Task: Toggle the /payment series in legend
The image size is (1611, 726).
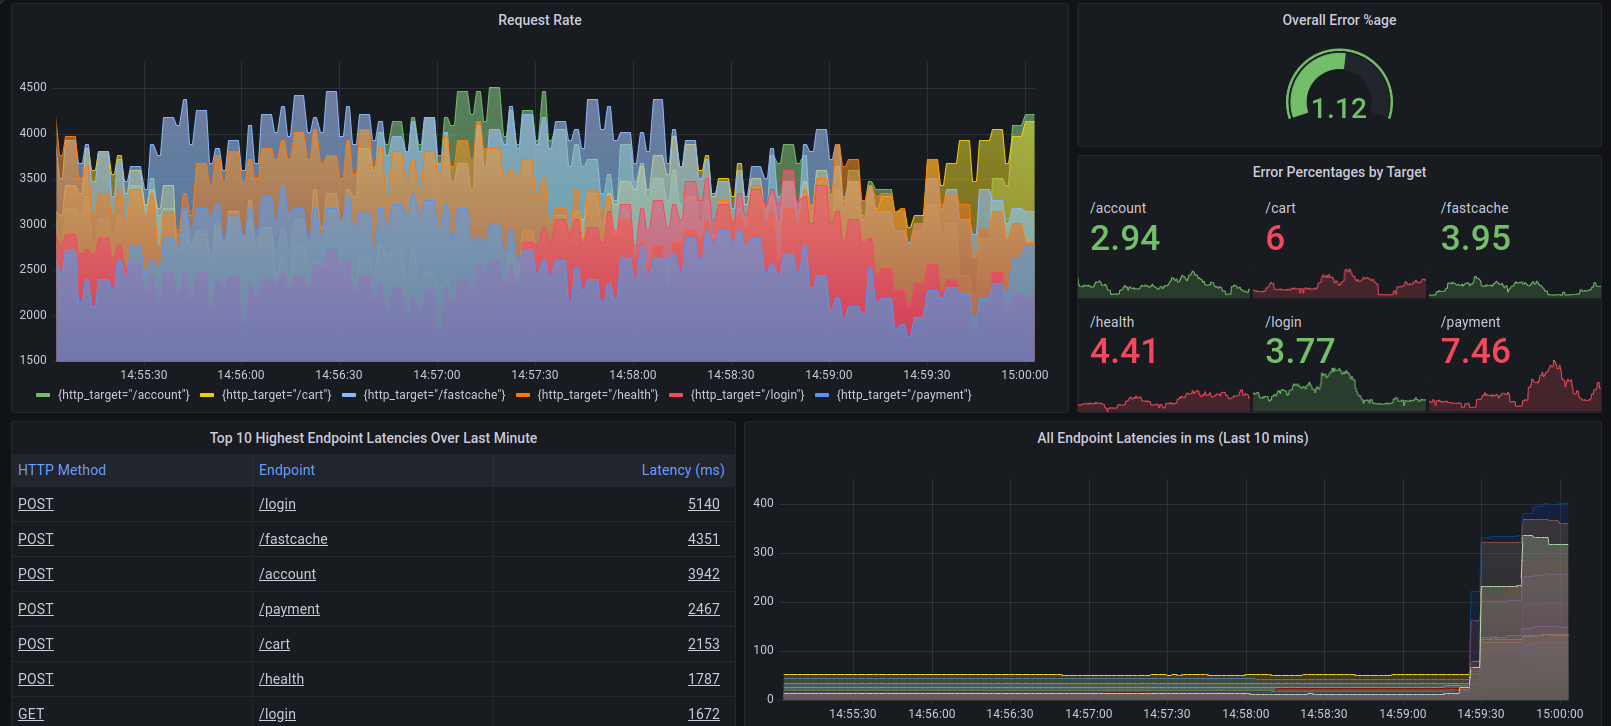Action: [904, 395]
